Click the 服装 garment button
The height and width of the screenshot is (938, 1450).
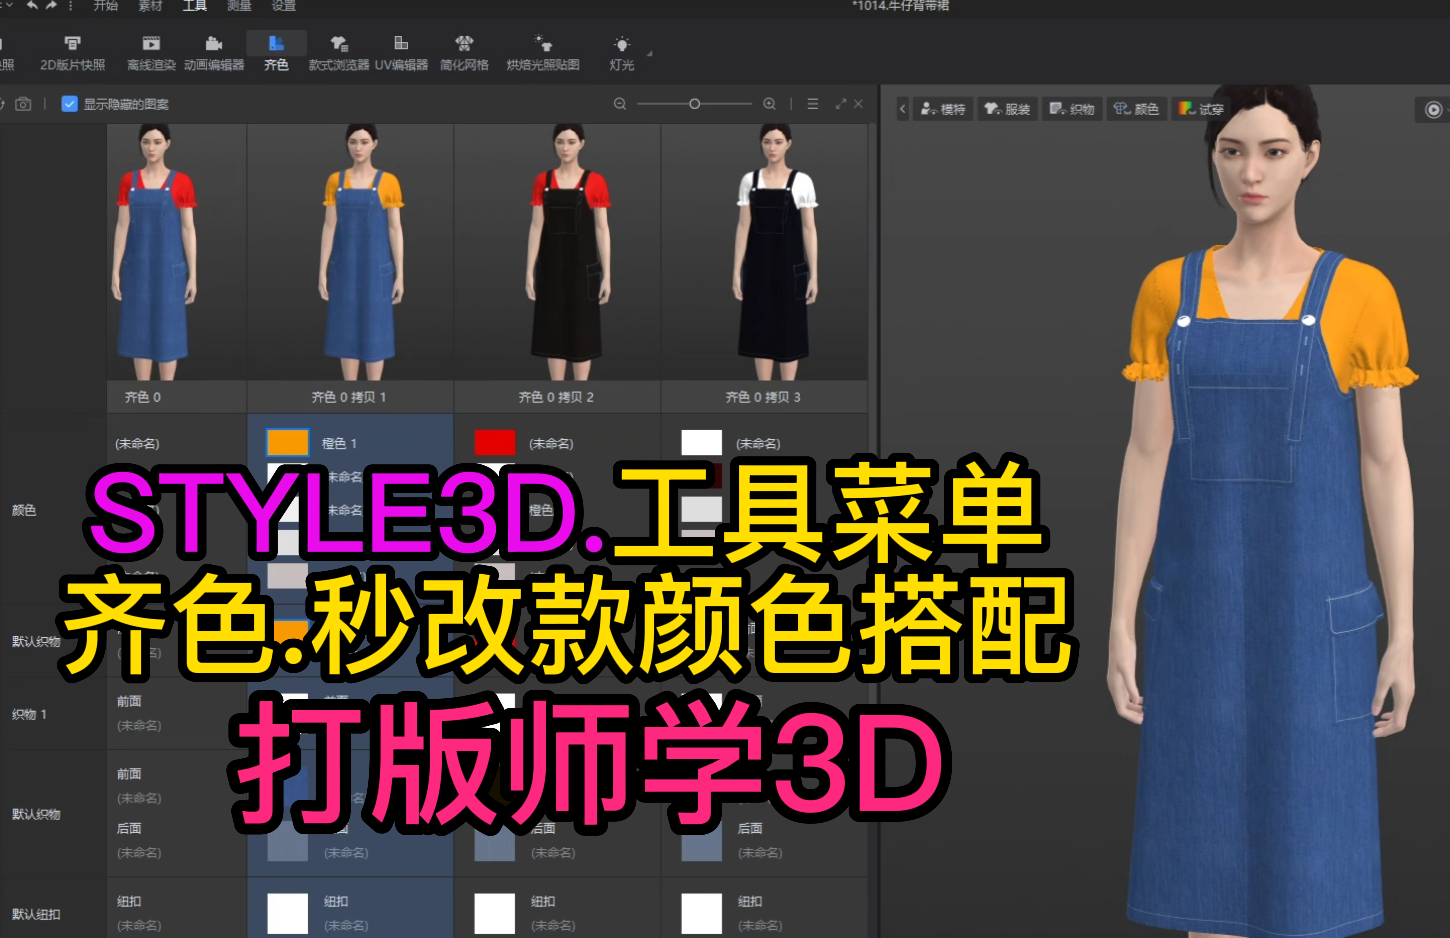click(1007, 109)
